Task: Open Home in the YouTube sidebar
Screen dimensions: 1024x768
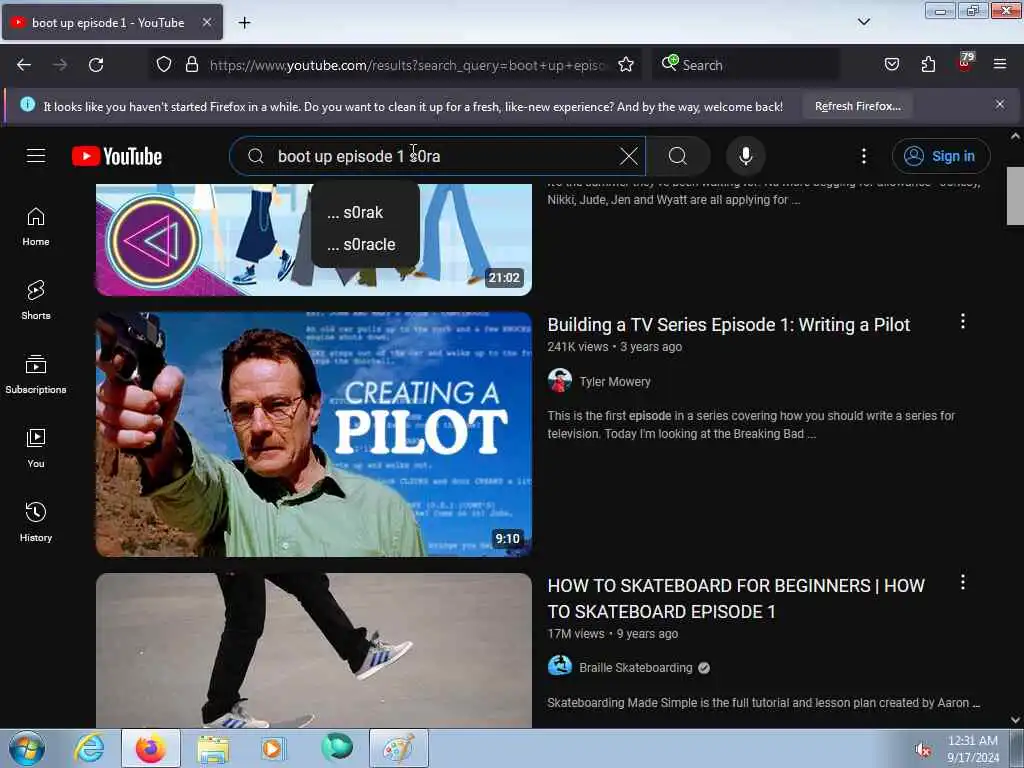Action: tap(36, 227)
